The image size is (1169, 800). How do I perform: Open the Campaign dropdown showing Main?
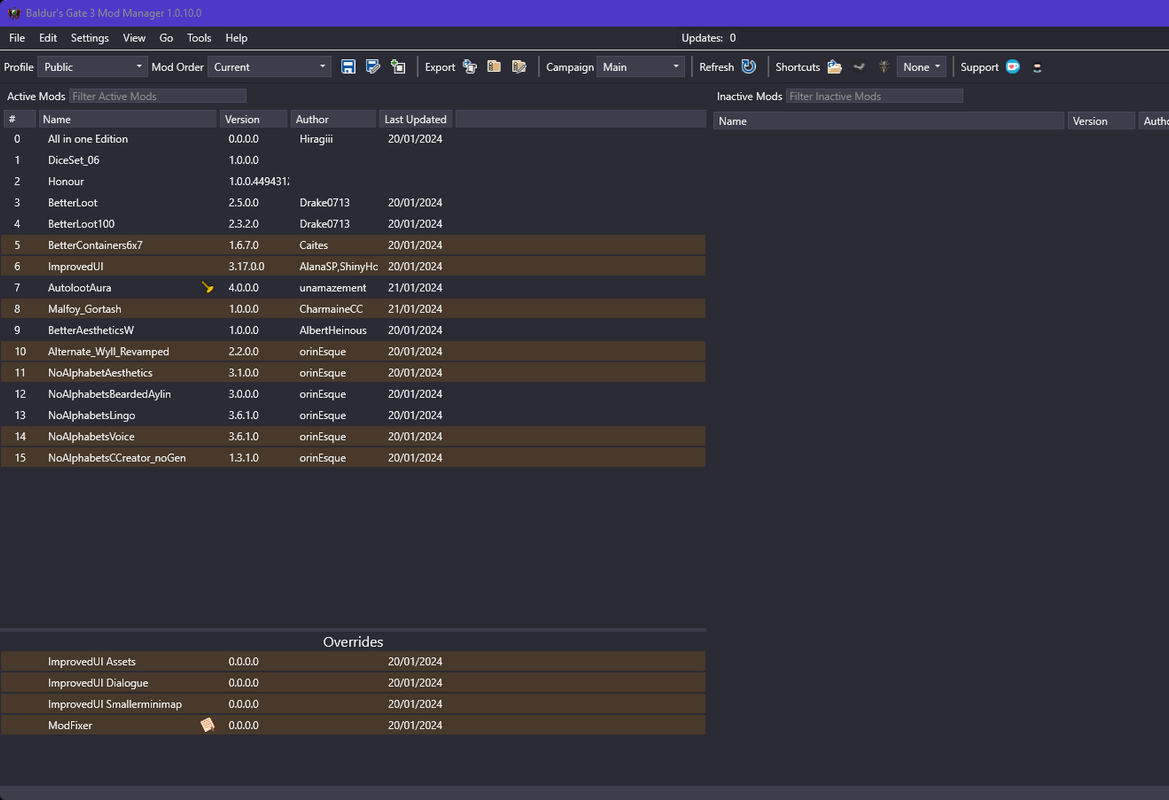tap(640, 67)
